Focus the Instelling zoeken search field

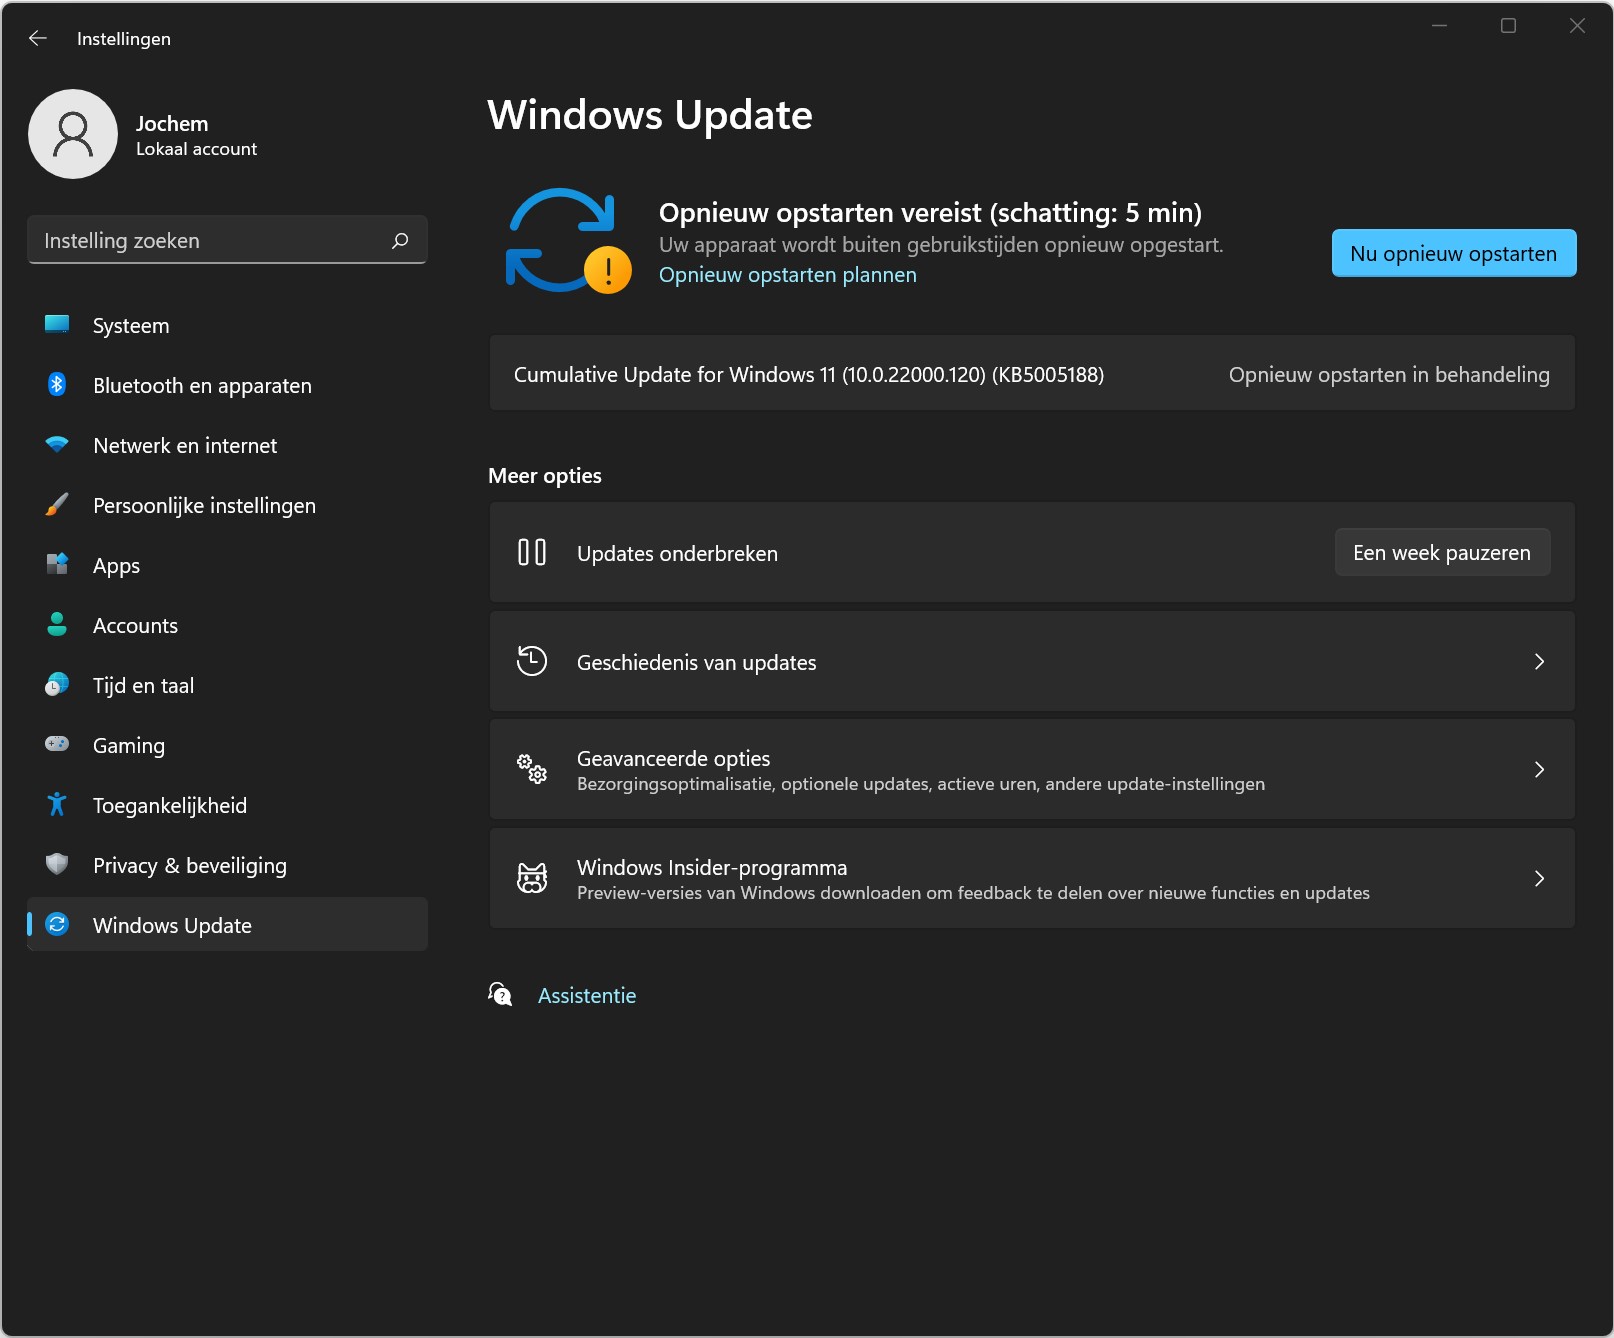click(x=210, y=240)
